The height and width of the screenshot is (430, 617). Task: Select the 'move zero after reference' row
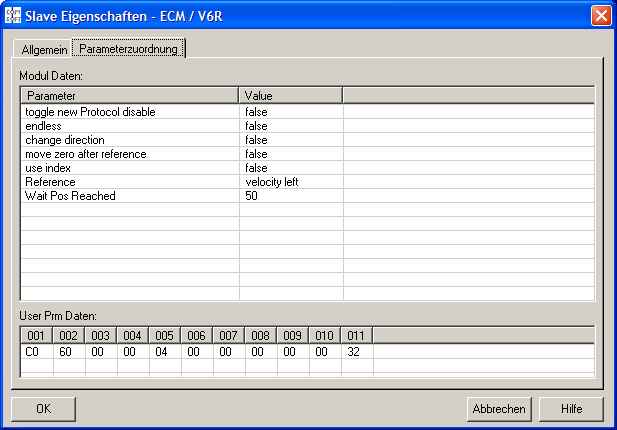pos(308,154)
